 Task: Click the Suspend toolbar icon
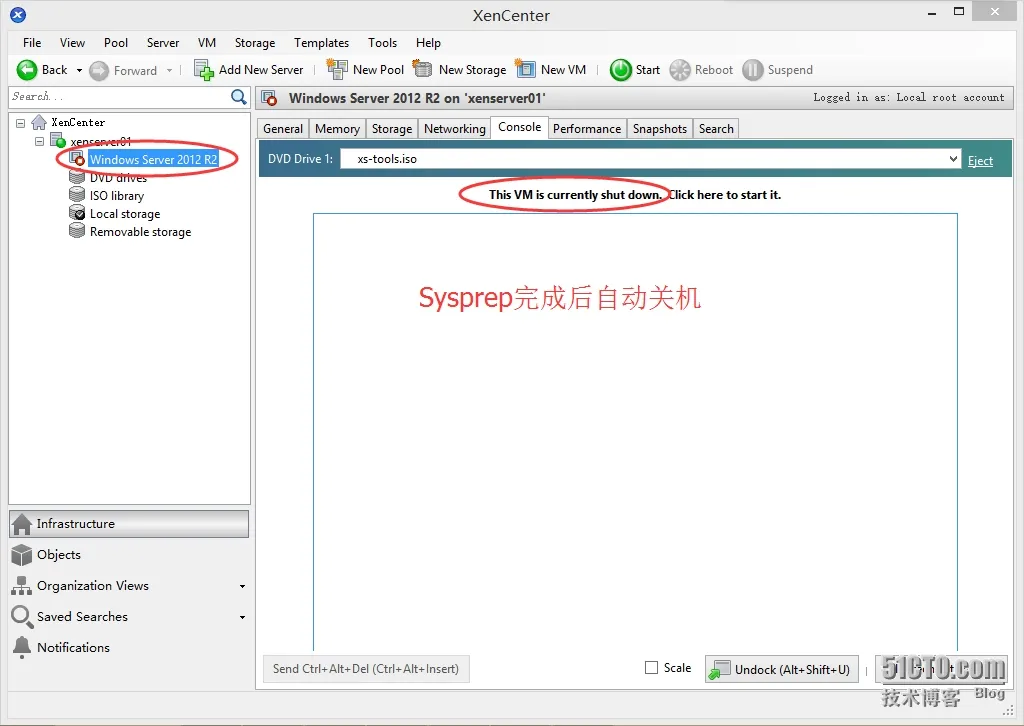pos(752,70)
